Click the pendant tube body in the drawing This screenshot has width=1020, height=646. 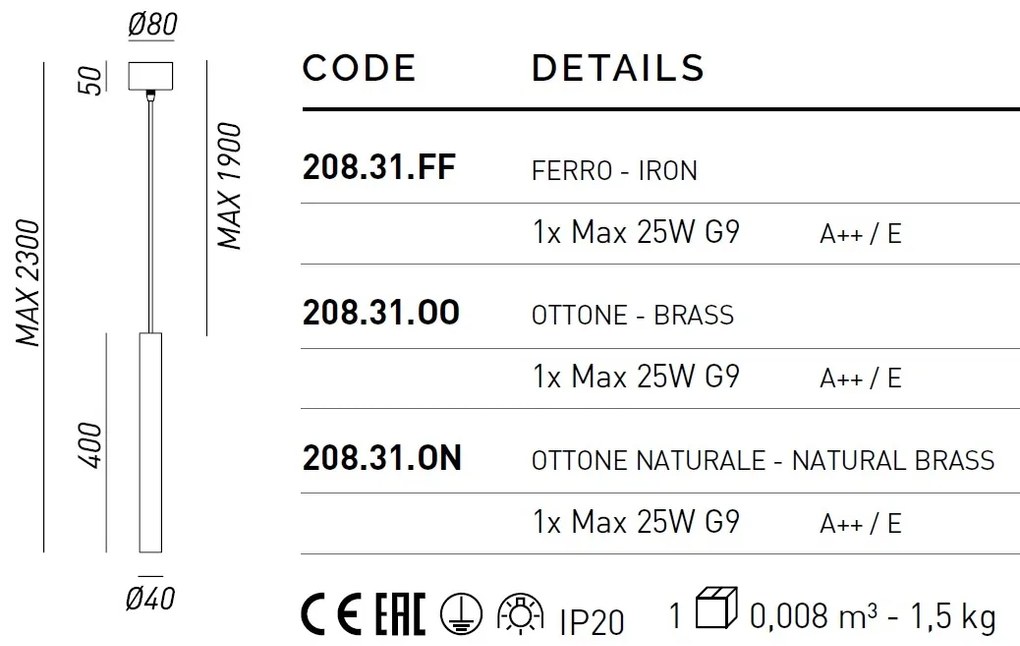(x=150, y=442)
